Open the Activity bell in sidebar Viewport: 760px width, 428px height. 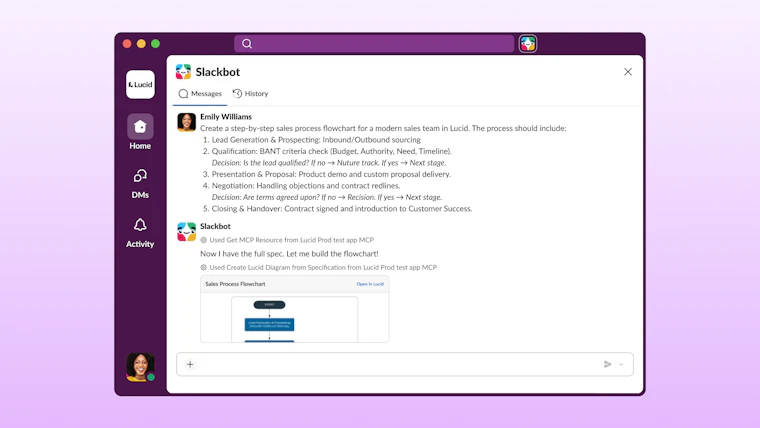[x=140, y=233]
